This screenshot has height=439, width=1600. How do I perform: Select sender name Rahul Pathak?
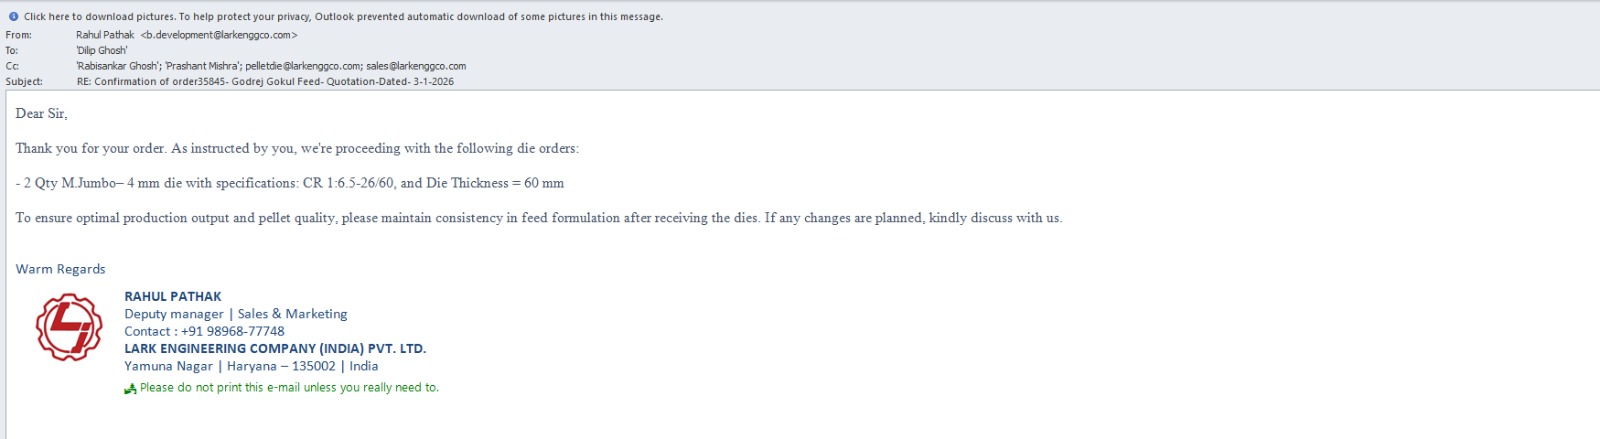click(105, 35)
